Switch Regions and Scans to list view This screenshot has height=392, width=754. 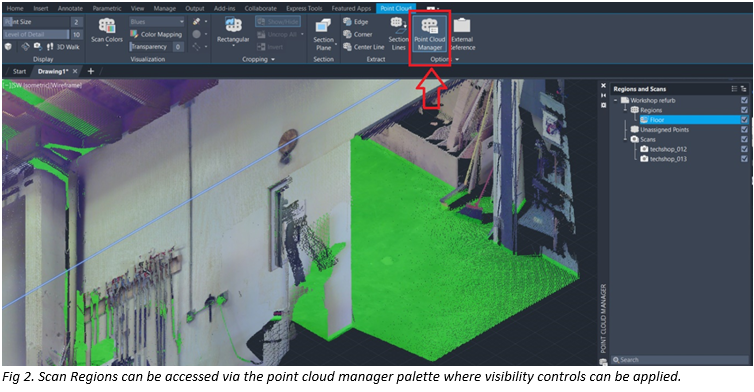(x=734, y=89)
